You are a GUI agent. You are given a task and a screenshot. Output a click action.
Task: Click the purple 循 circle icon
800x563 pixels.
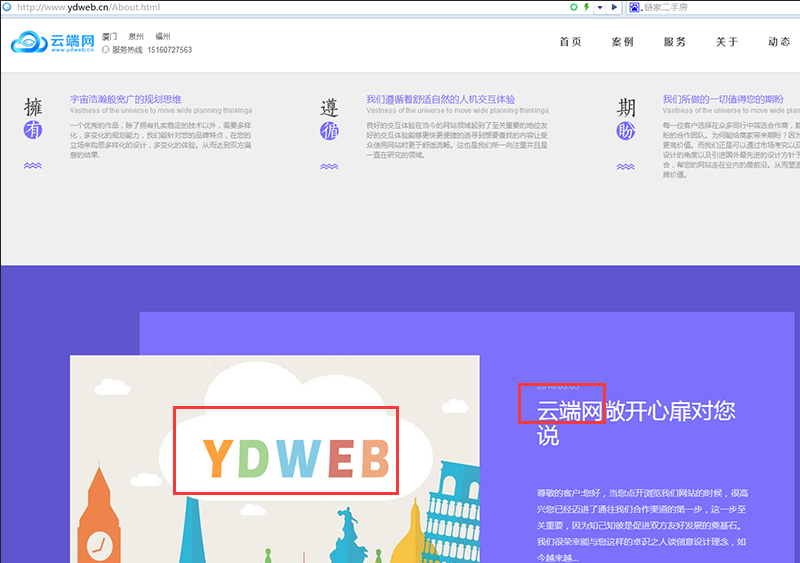point(329,131)
